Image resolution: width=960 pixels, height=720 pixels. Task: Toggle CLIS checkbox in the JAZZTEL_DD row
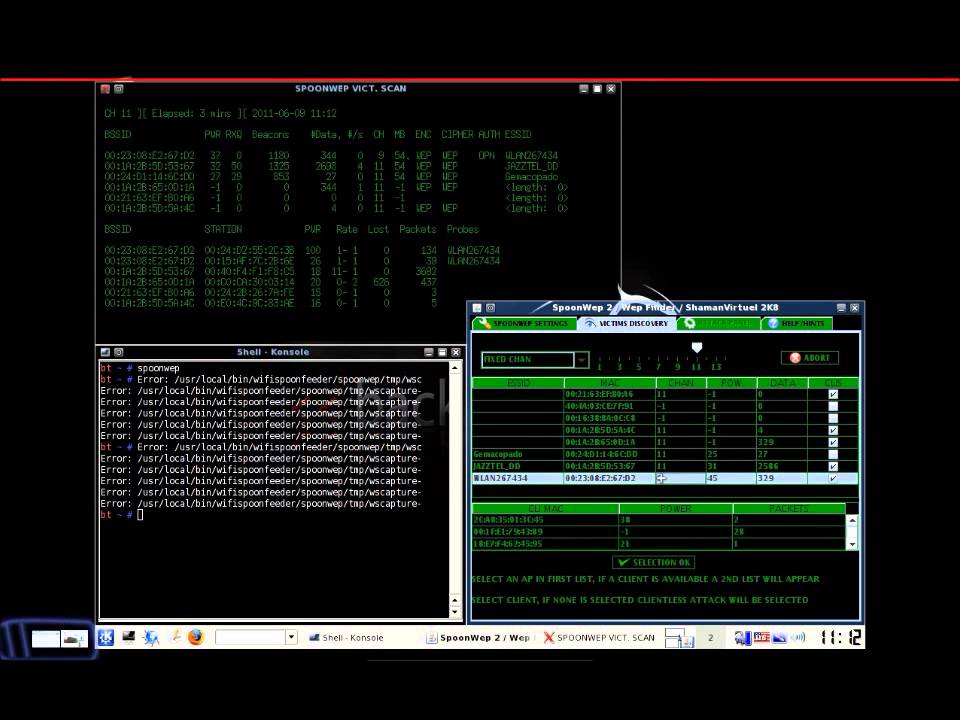[833, 467]
